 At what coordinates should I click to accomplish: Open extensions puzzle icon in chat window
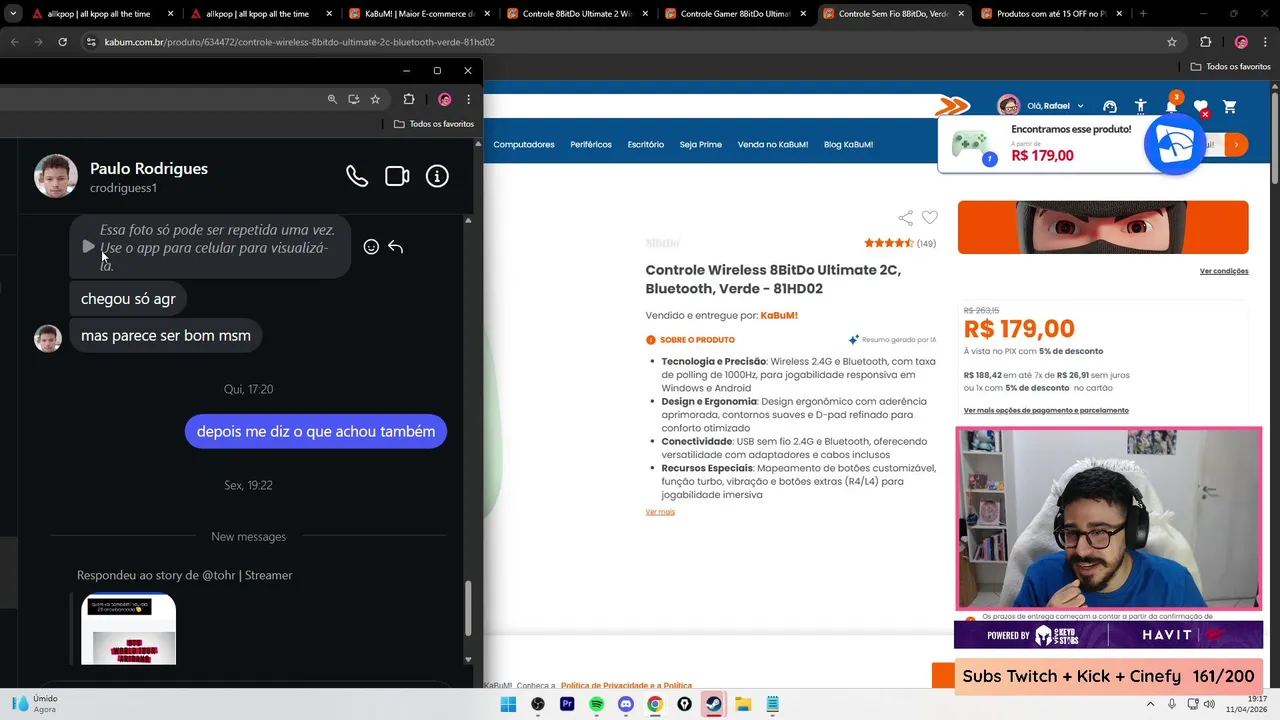(409, 99)
